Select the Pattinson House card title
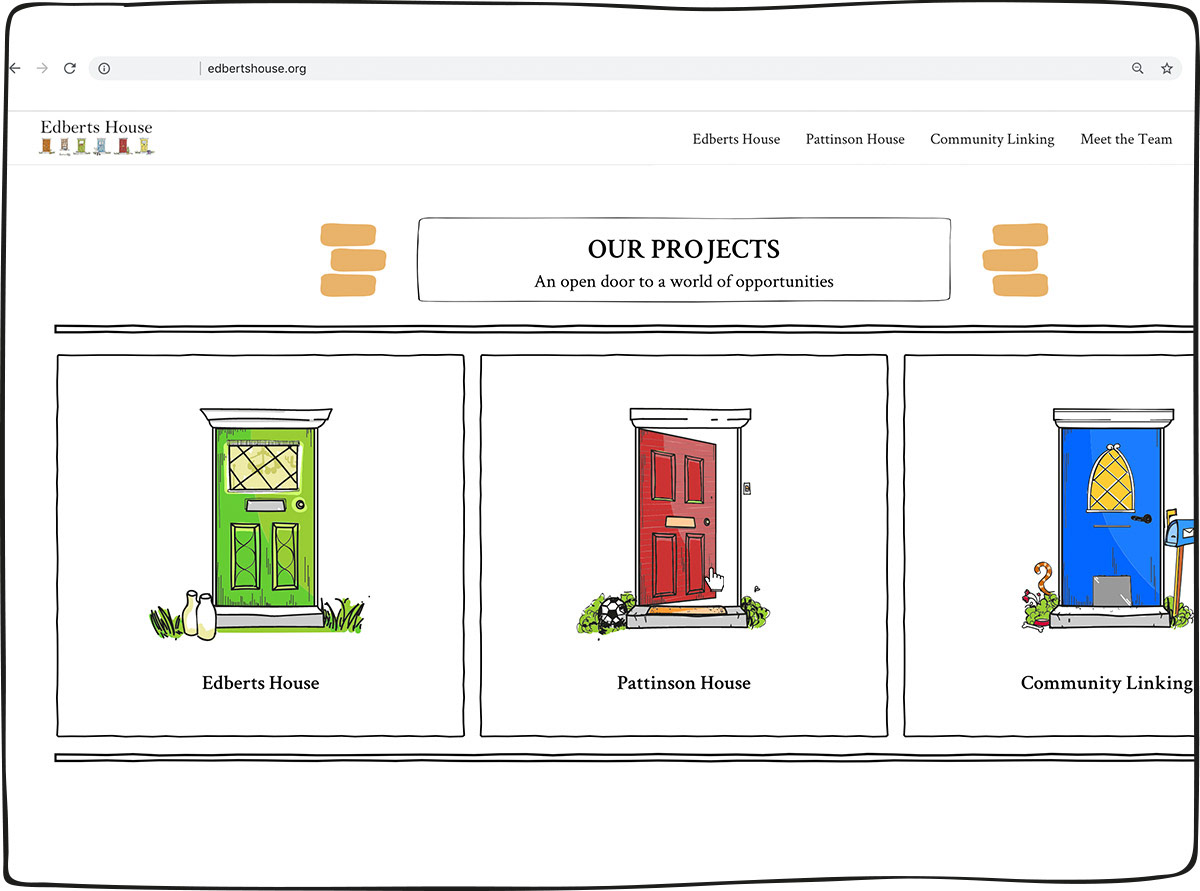Screen dimensions: 1200x891 684,683
